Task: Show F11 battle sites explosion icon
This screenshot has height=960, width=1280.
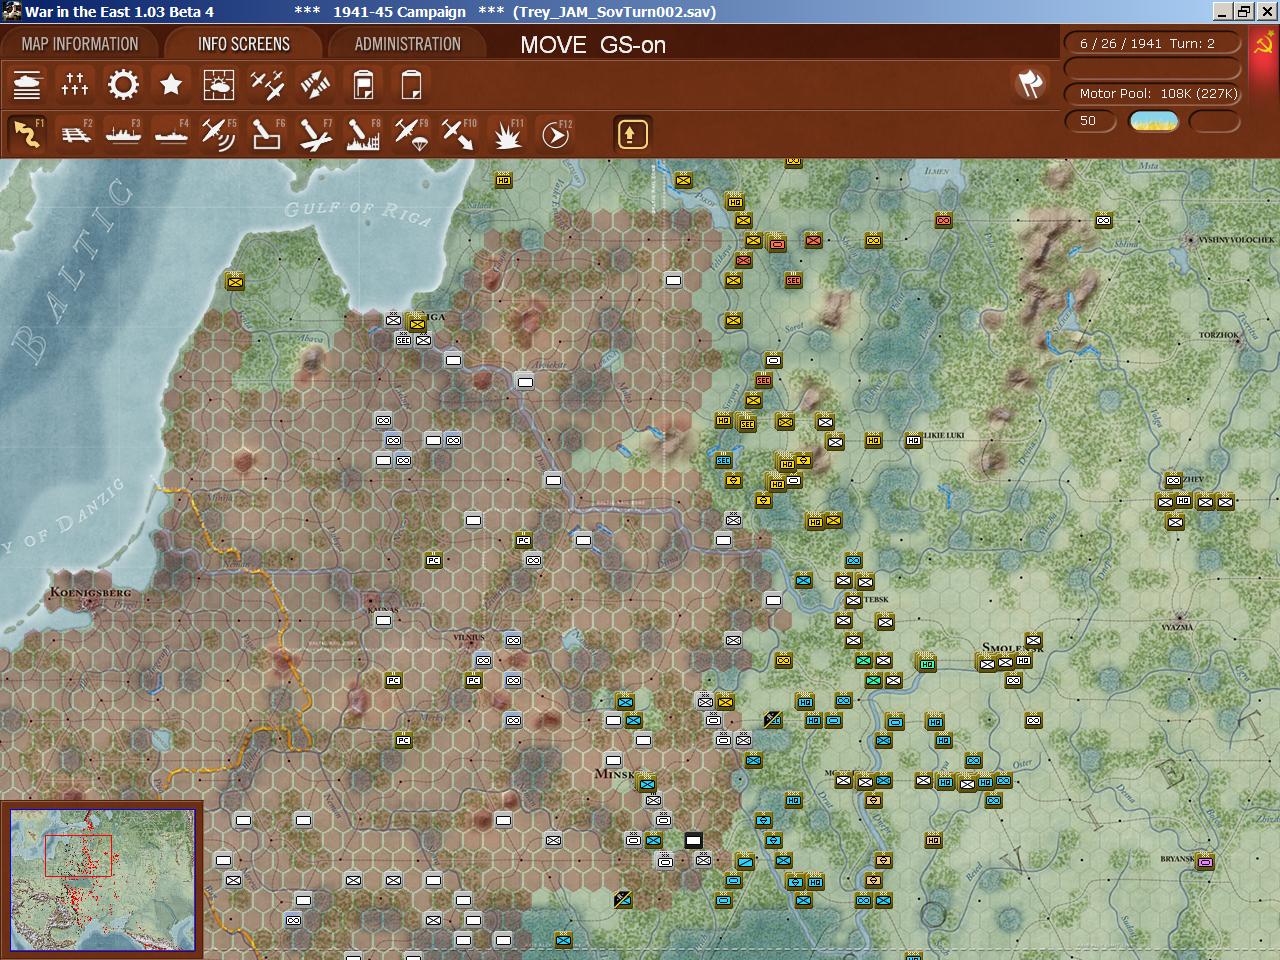Action: [507, 133]
